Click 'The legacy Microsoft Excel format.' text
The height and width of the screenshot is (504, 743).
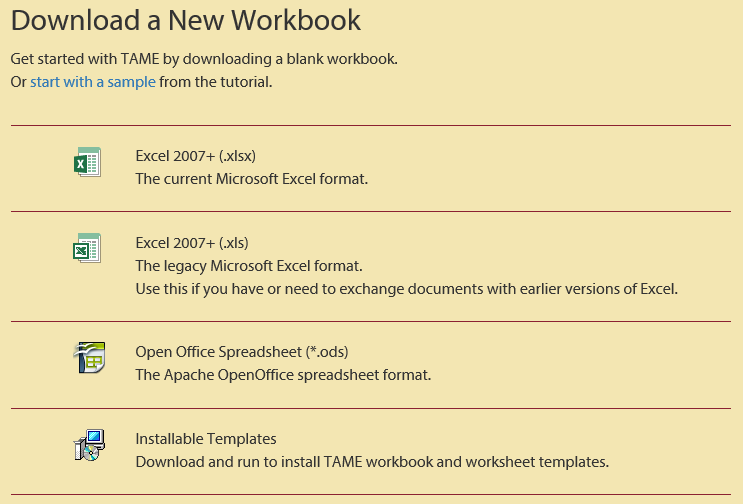point(249,266)
